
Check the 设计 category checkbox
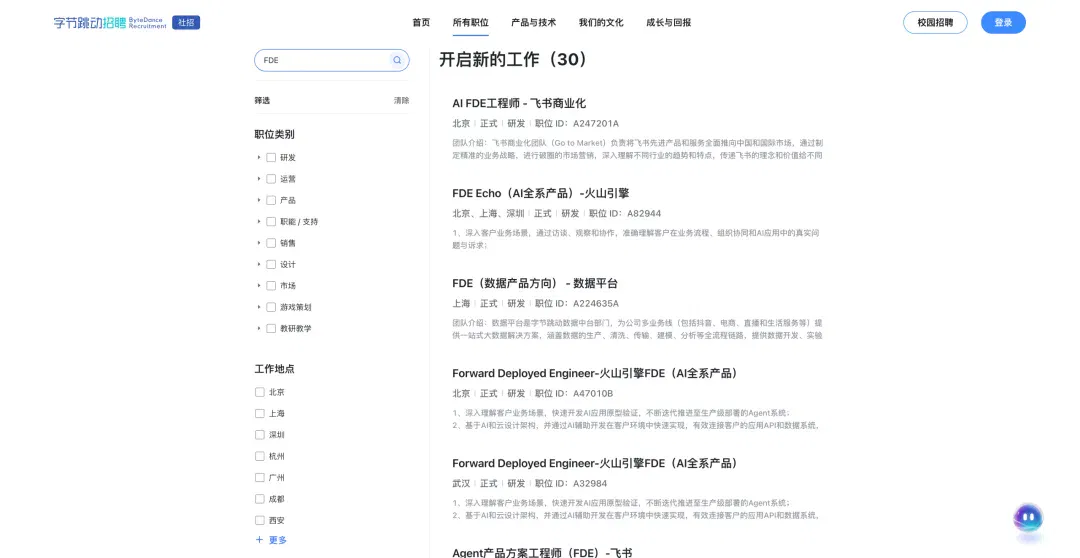click(271, 265)
